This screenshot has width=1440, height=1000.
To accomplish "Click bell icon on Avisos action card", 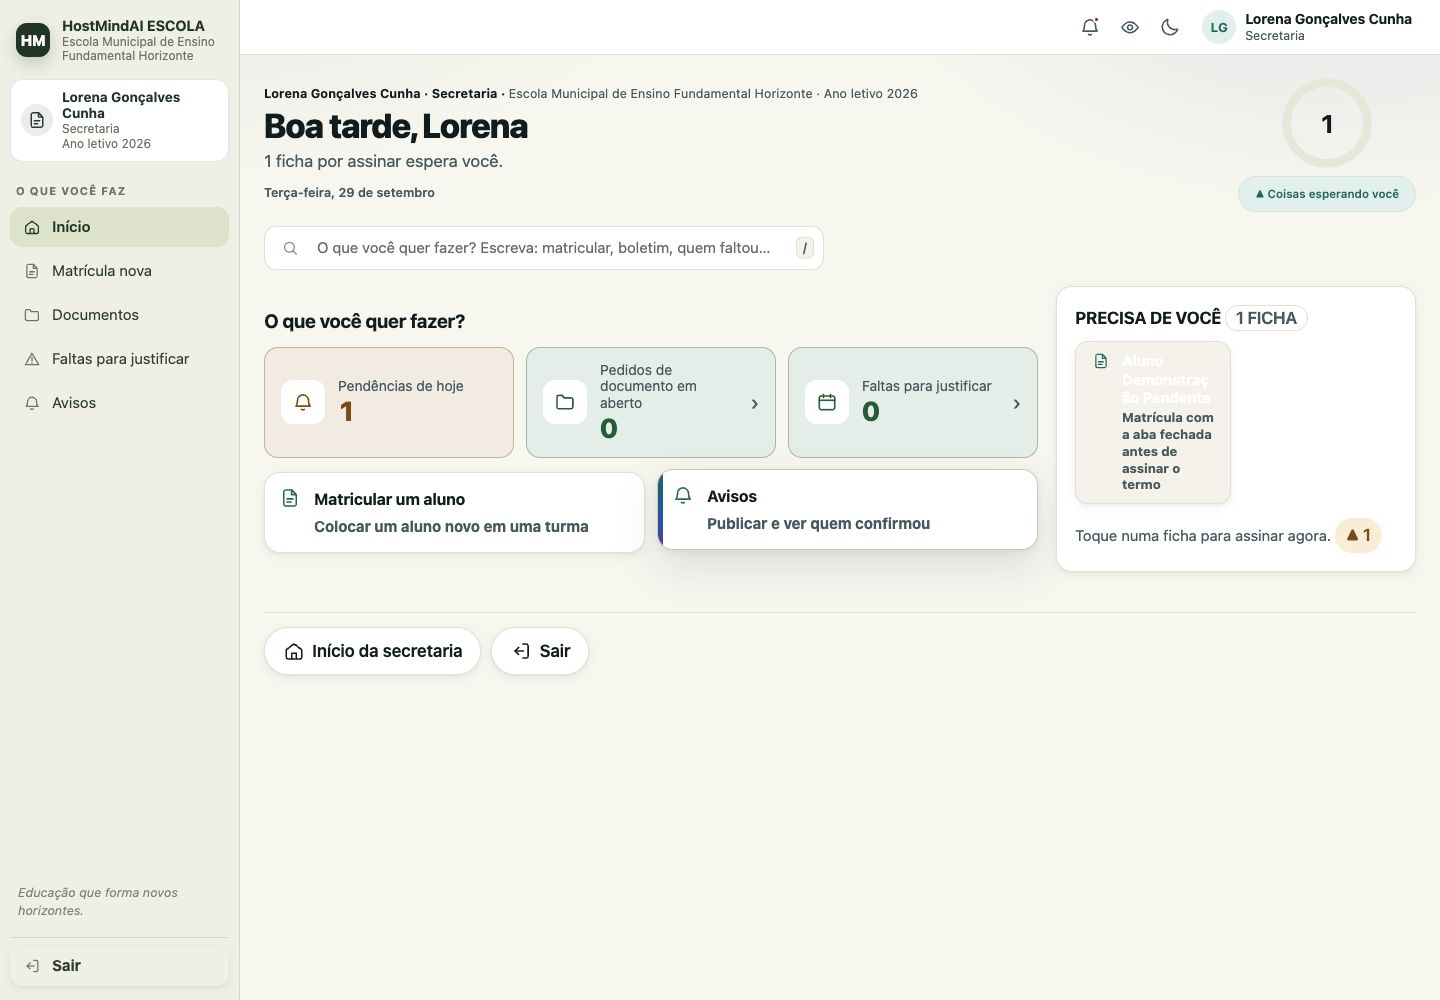I will 683,495.
